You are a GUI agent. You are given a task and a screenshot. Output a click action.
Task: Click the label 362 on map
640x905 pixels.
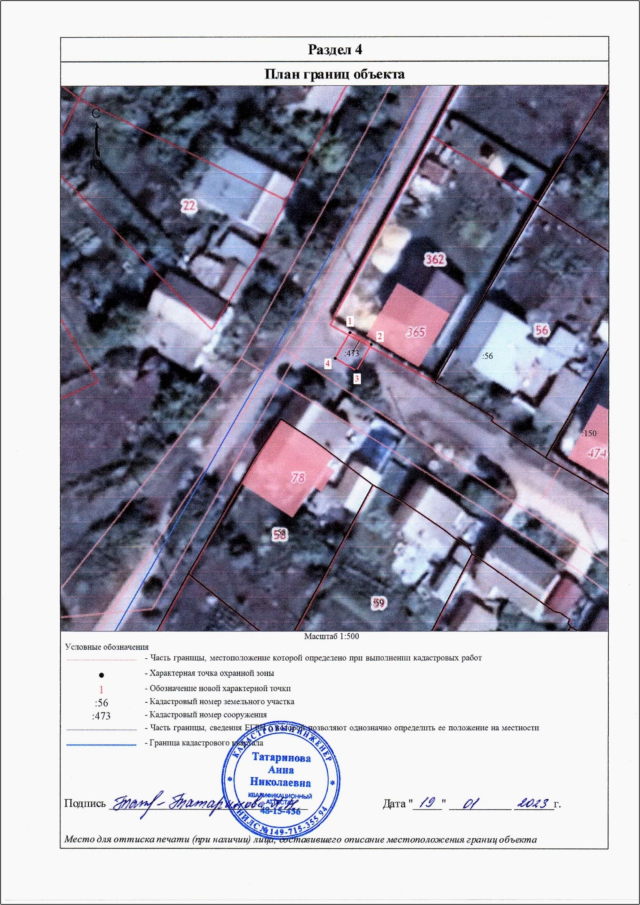[434, 260]
